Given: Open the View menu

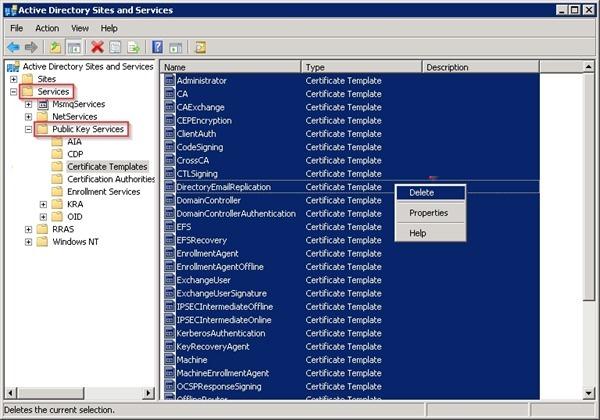Looking at the screenshot, I should click(79, 28).
